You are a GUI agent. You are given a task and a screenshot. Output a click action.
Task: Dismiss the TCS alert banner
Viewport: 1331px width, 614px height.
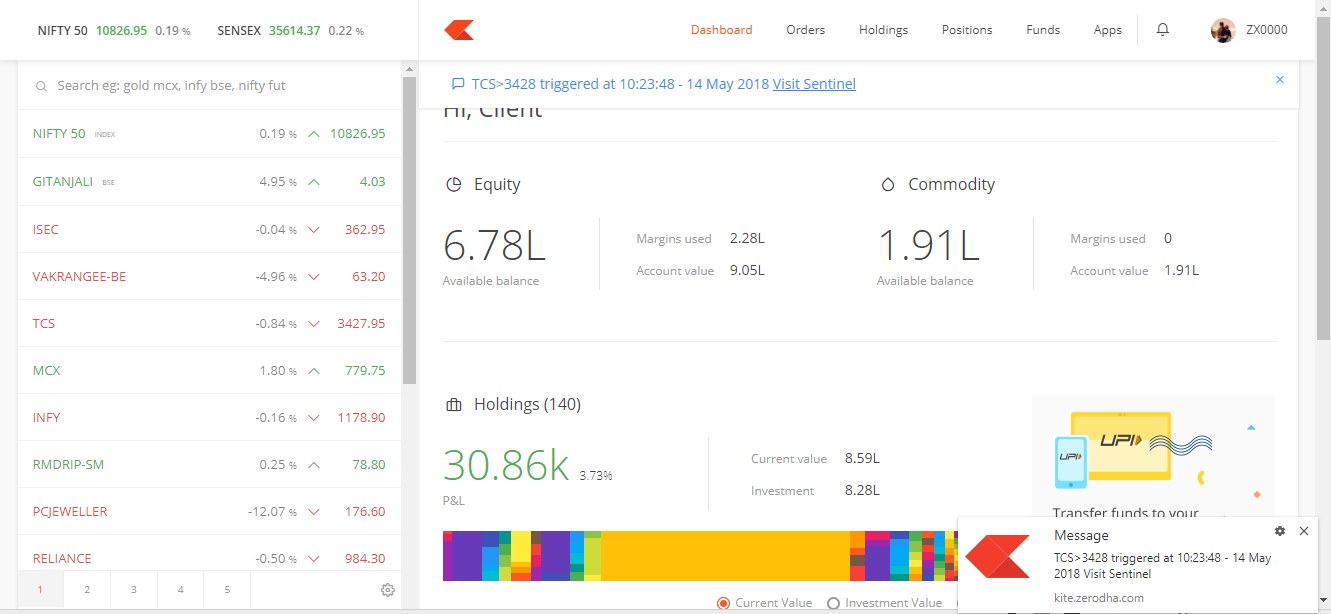pyautogui.click(x=1280, y=80)
